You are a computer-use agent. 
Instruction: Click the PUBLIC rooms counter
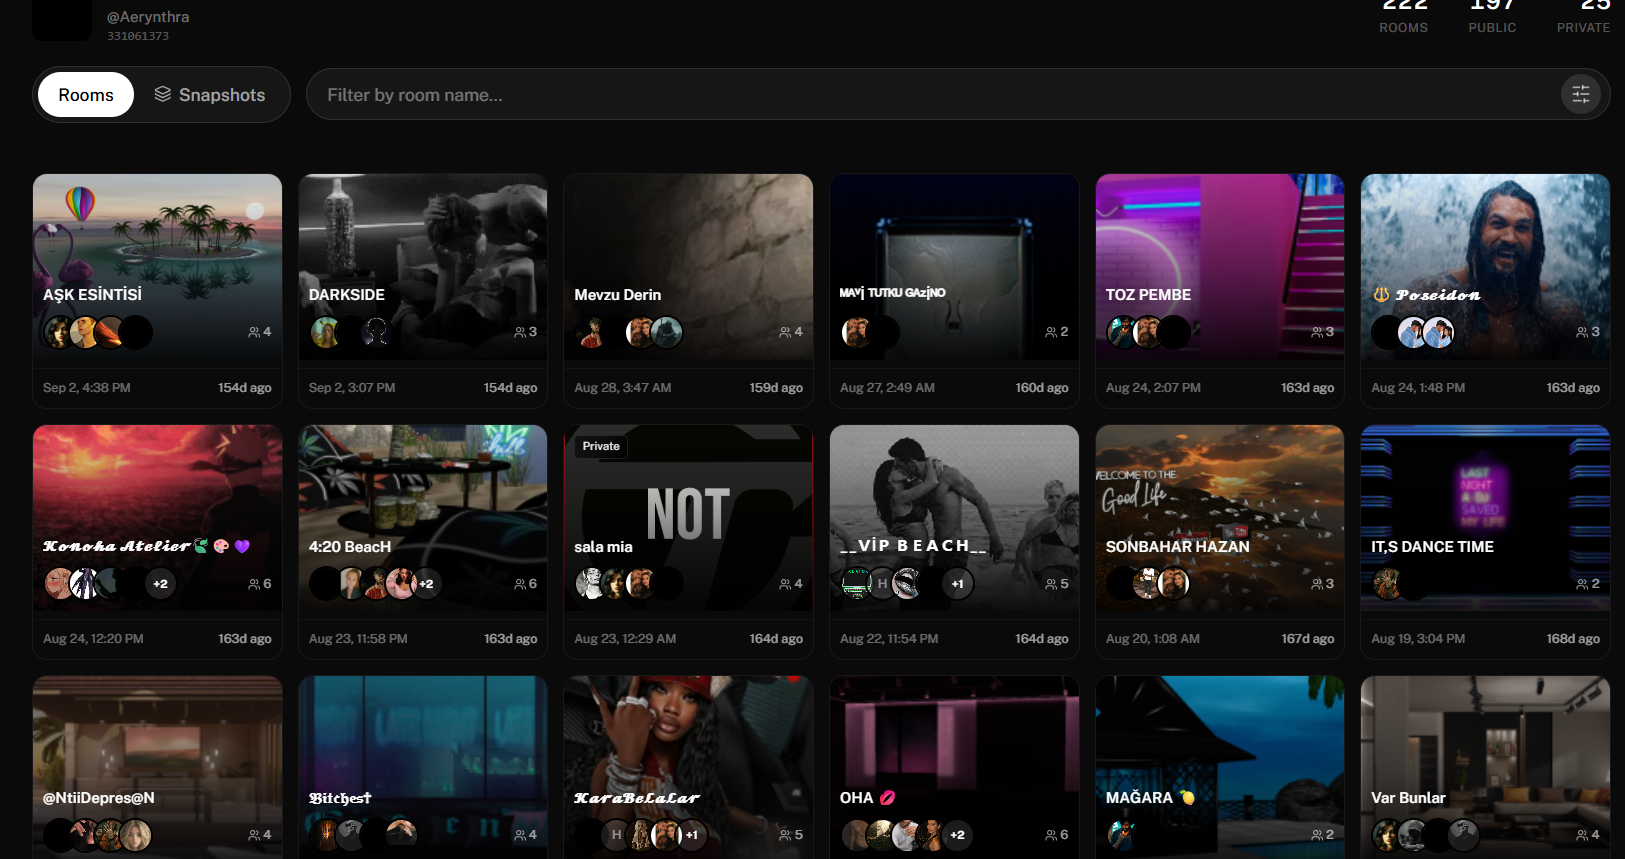1492,18
